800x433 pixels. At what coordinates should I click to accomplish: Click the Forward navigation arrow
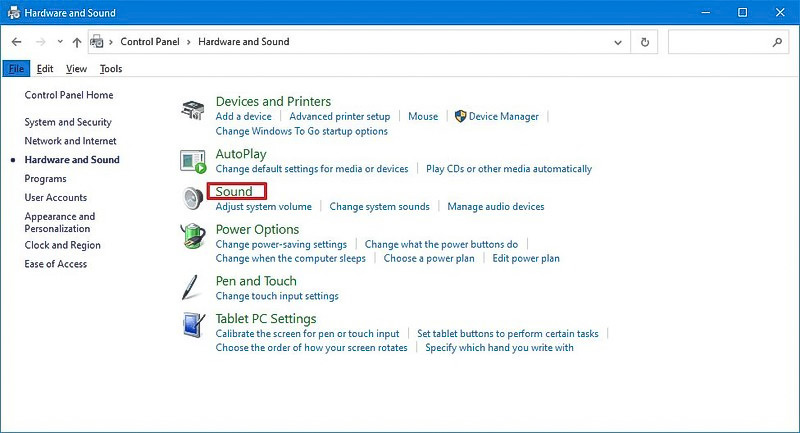(x=40, y=42)
